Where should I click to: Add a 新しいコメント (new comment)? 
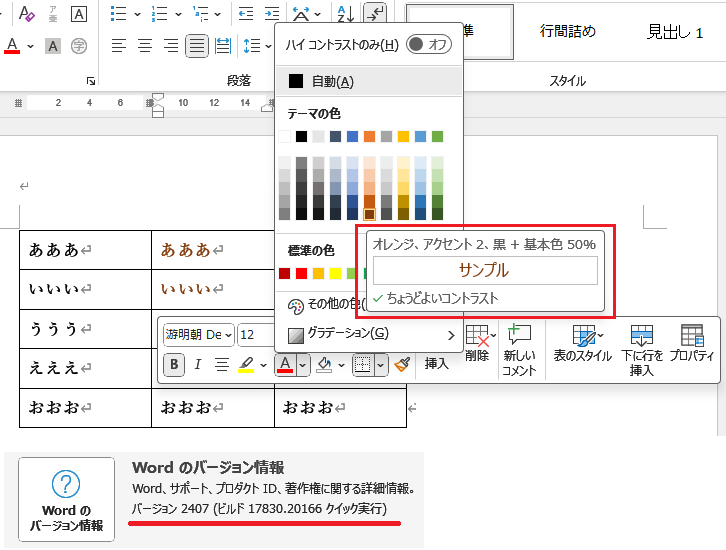click(x=519, y=350)
